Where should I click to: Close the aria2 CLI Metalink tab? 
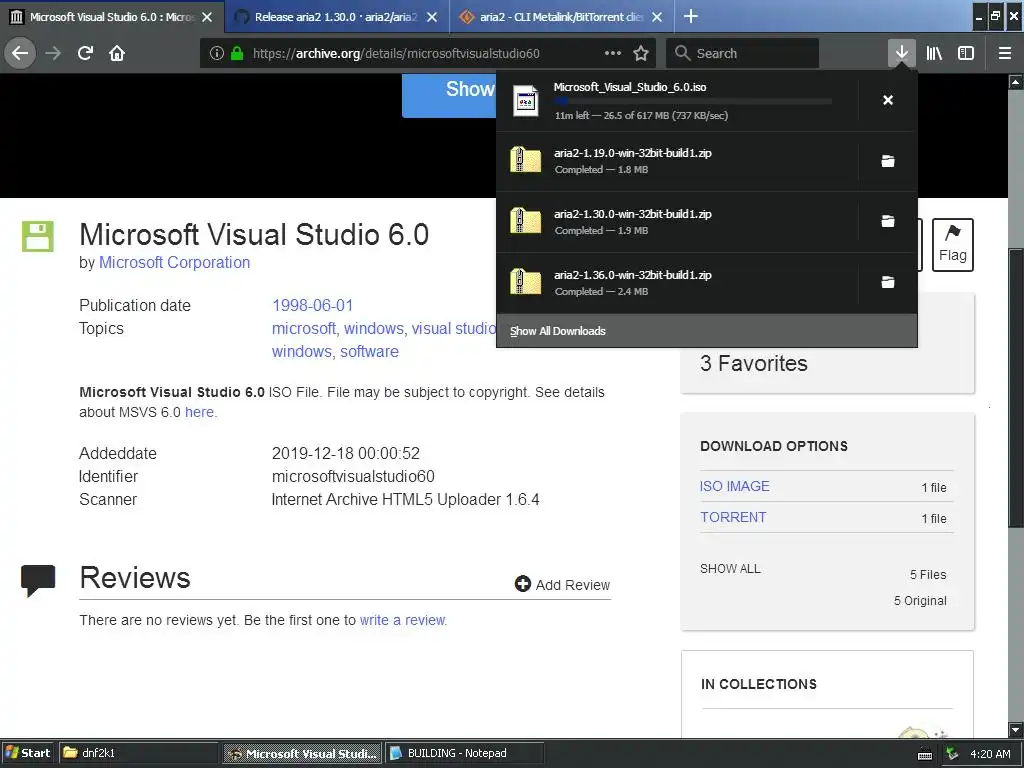[657, 17]
